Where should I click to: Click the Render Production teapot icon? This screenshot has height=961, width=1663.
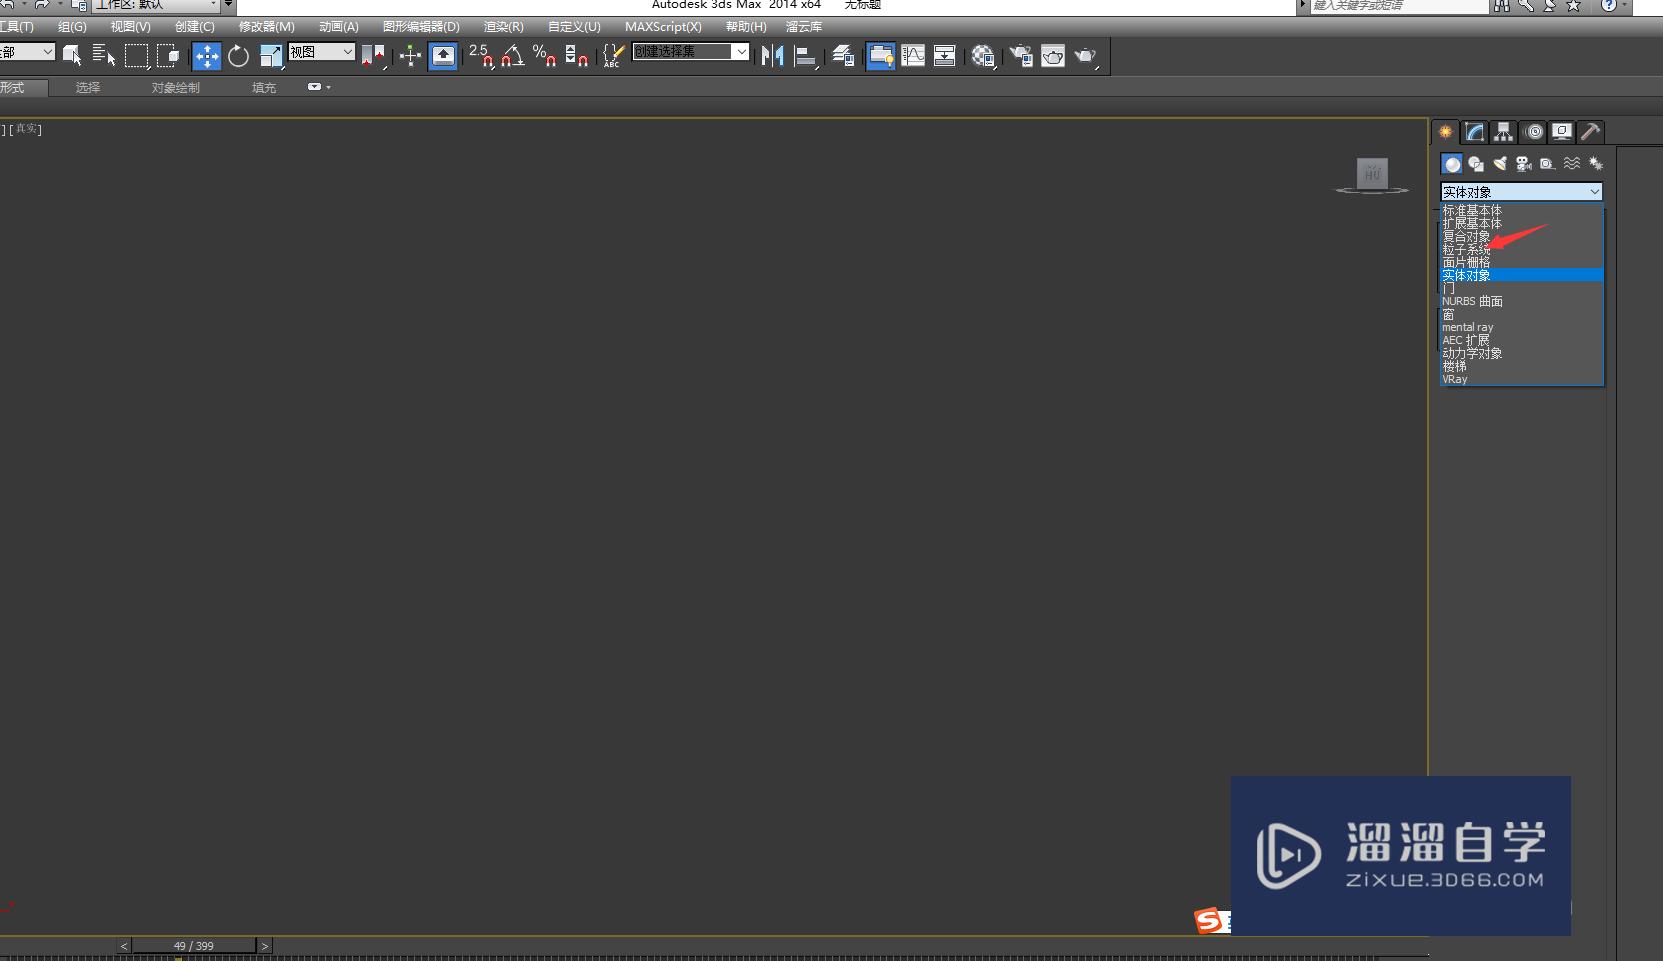pyautogui.click(x=1086, y=55)
